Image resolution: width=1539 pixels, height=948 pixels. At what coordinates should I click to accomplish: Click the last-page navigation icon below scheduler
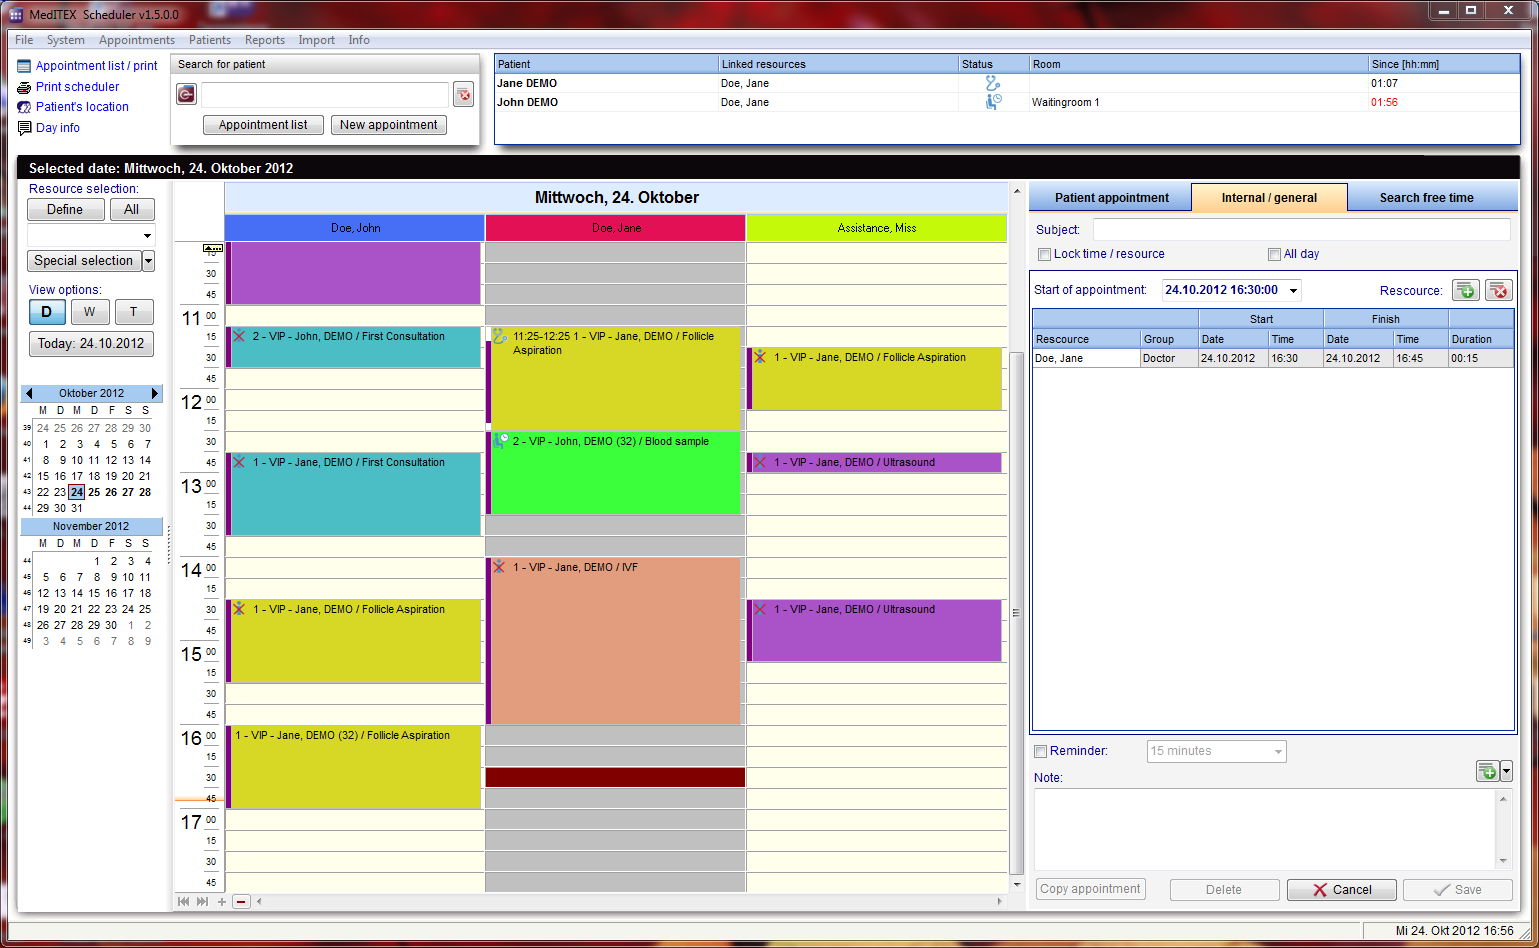tap(203, 902)
